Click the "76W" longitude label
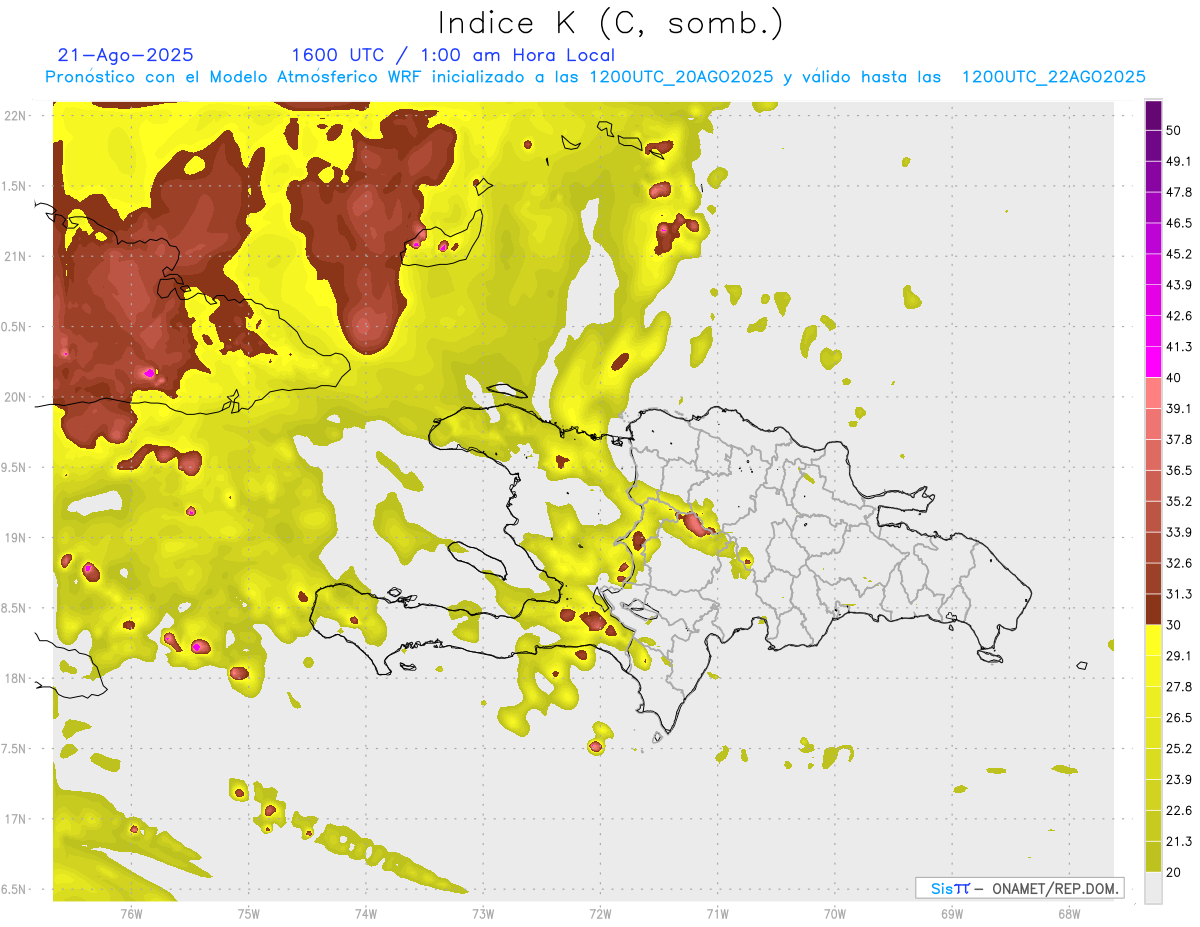Screen dimensions: 1200x927 point(131,913)
